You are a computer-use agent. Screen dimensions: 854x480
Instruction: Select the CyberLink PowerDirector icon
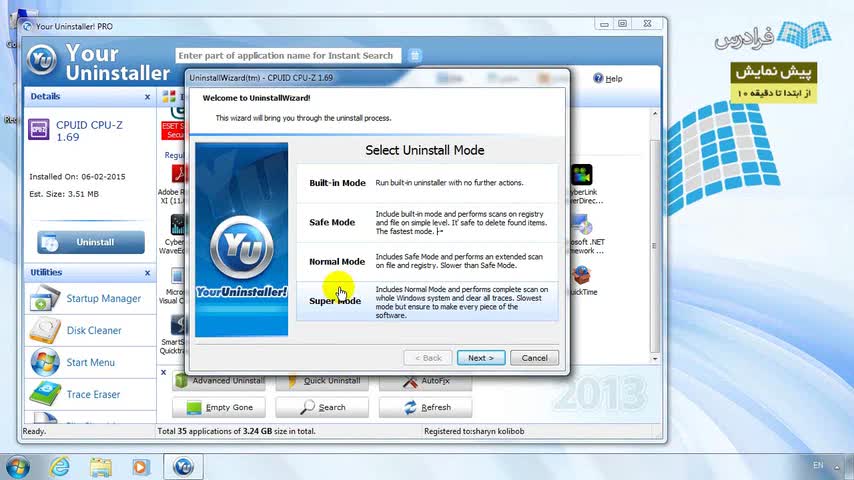[x=582, y=175]
